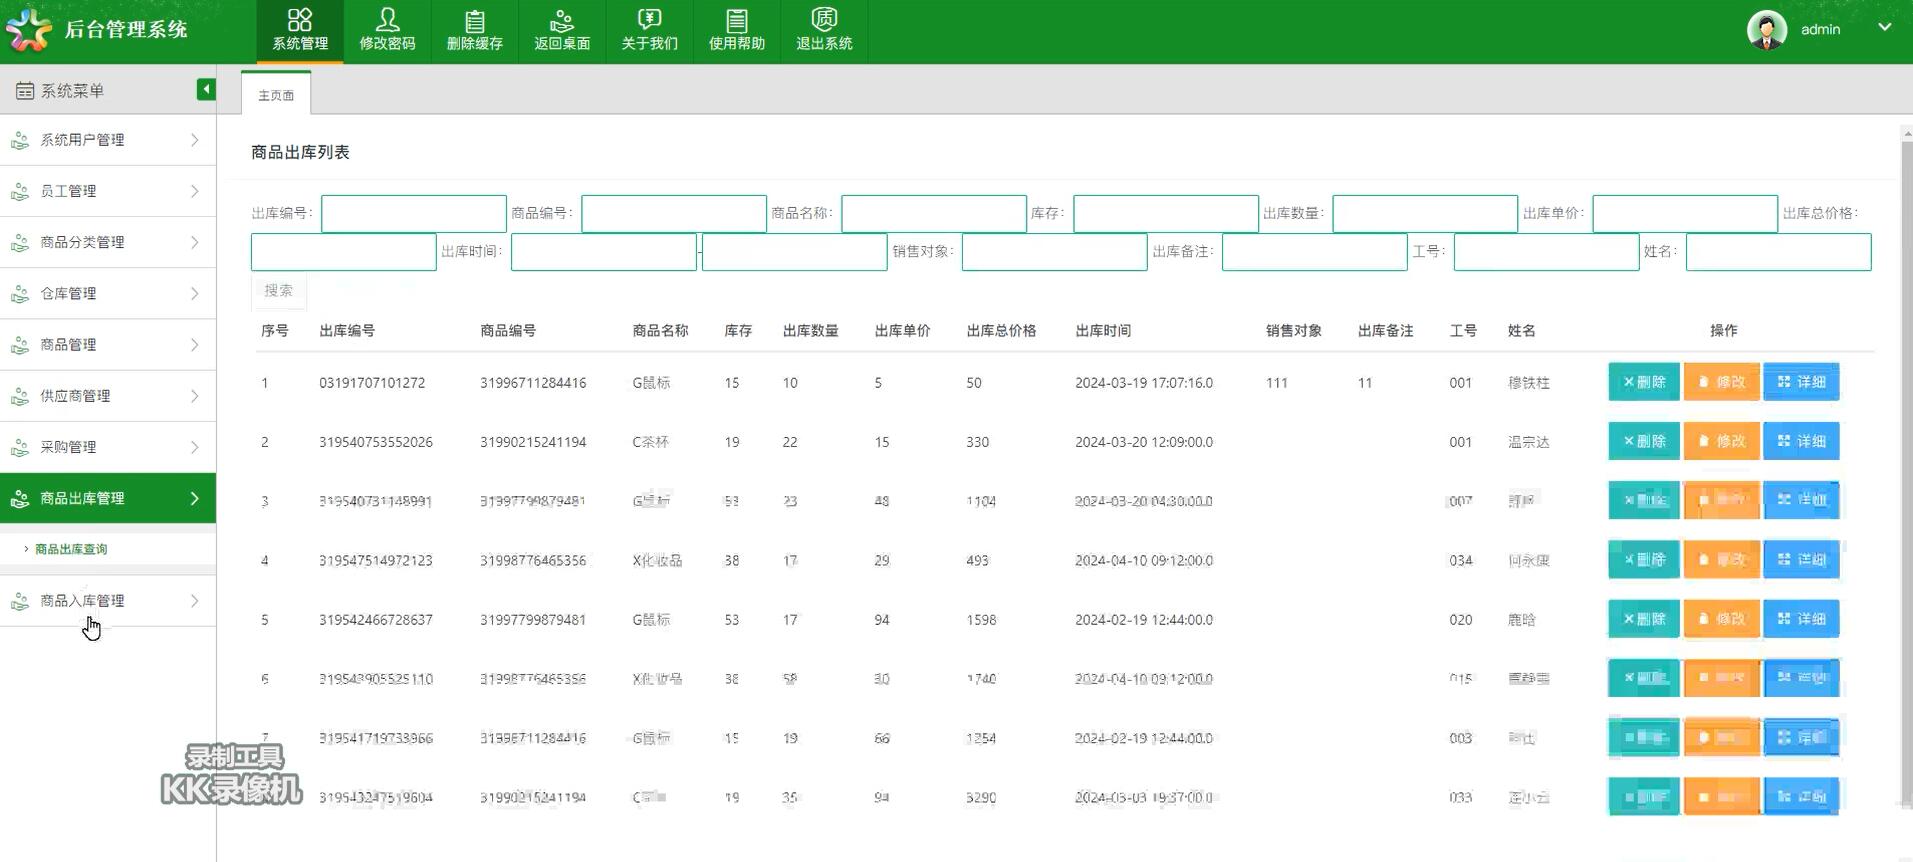The height and width of the screenshot is (862, 1913).
Task: Click icon beside 商品出库管理
Action: pos(20,498)
